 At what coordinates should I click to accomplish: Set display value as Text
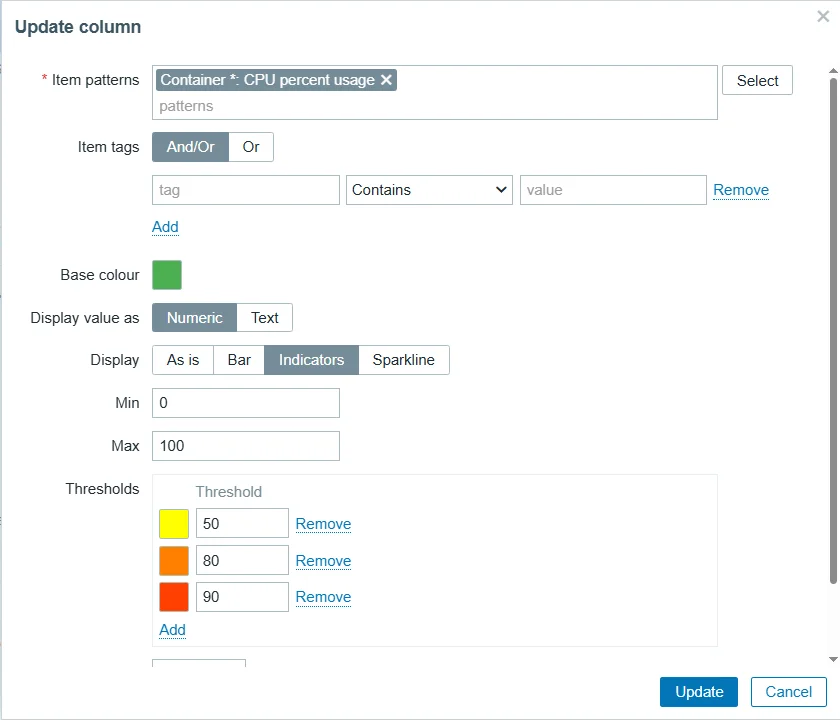point(265,318)
